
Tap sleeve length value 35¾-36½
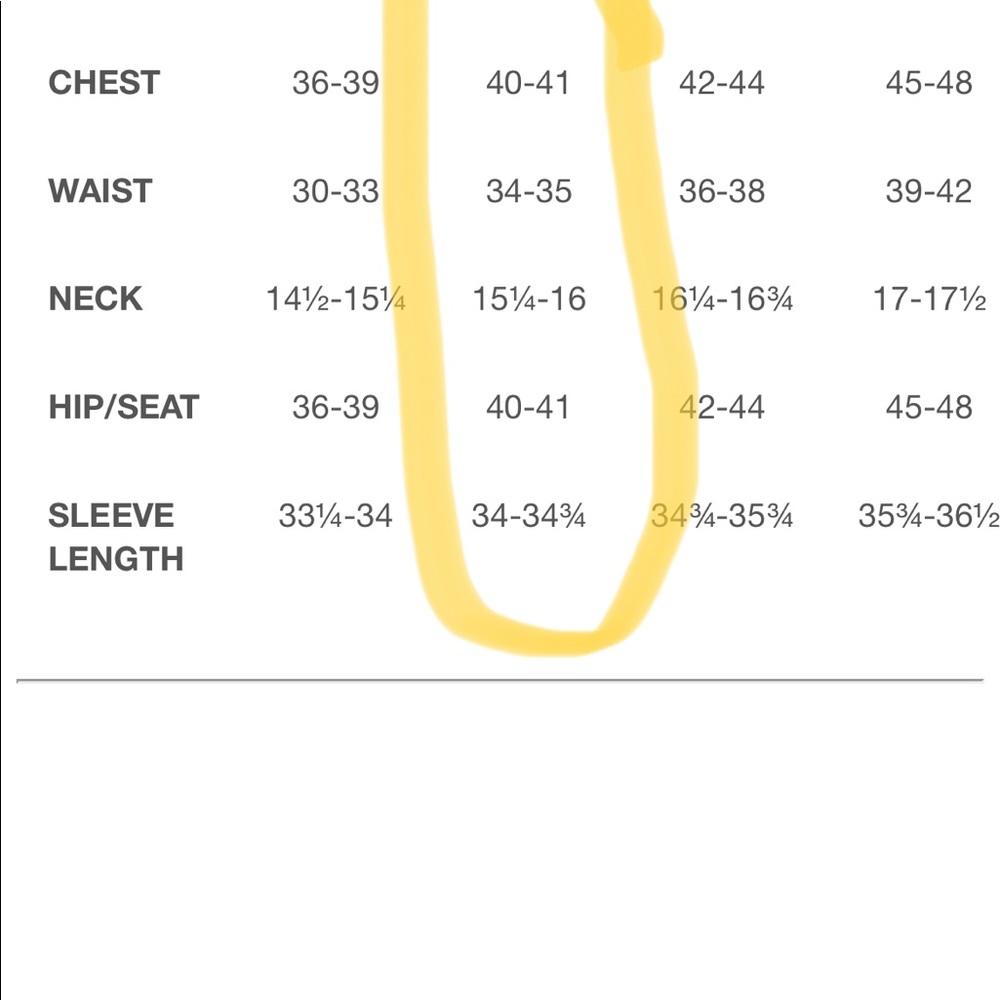pyautogui.click(x=928, y=516)
